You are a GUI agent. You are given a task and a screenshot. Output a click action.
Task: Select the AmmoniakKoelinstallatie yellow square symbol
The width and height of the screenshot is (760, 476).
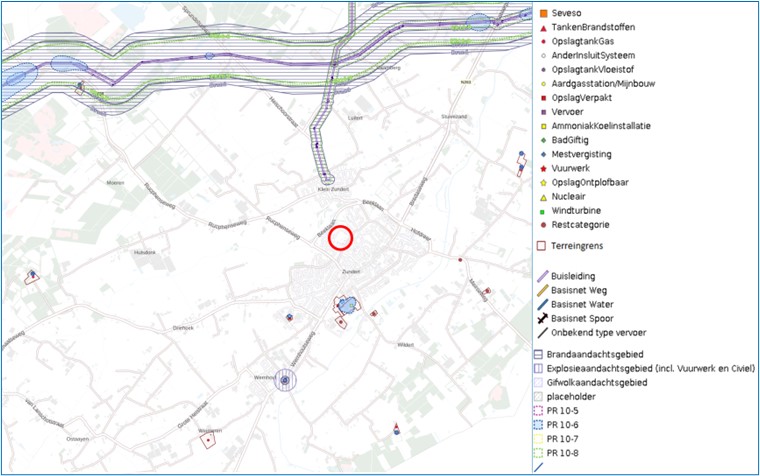pyautogui.click(x=543, y=126)
